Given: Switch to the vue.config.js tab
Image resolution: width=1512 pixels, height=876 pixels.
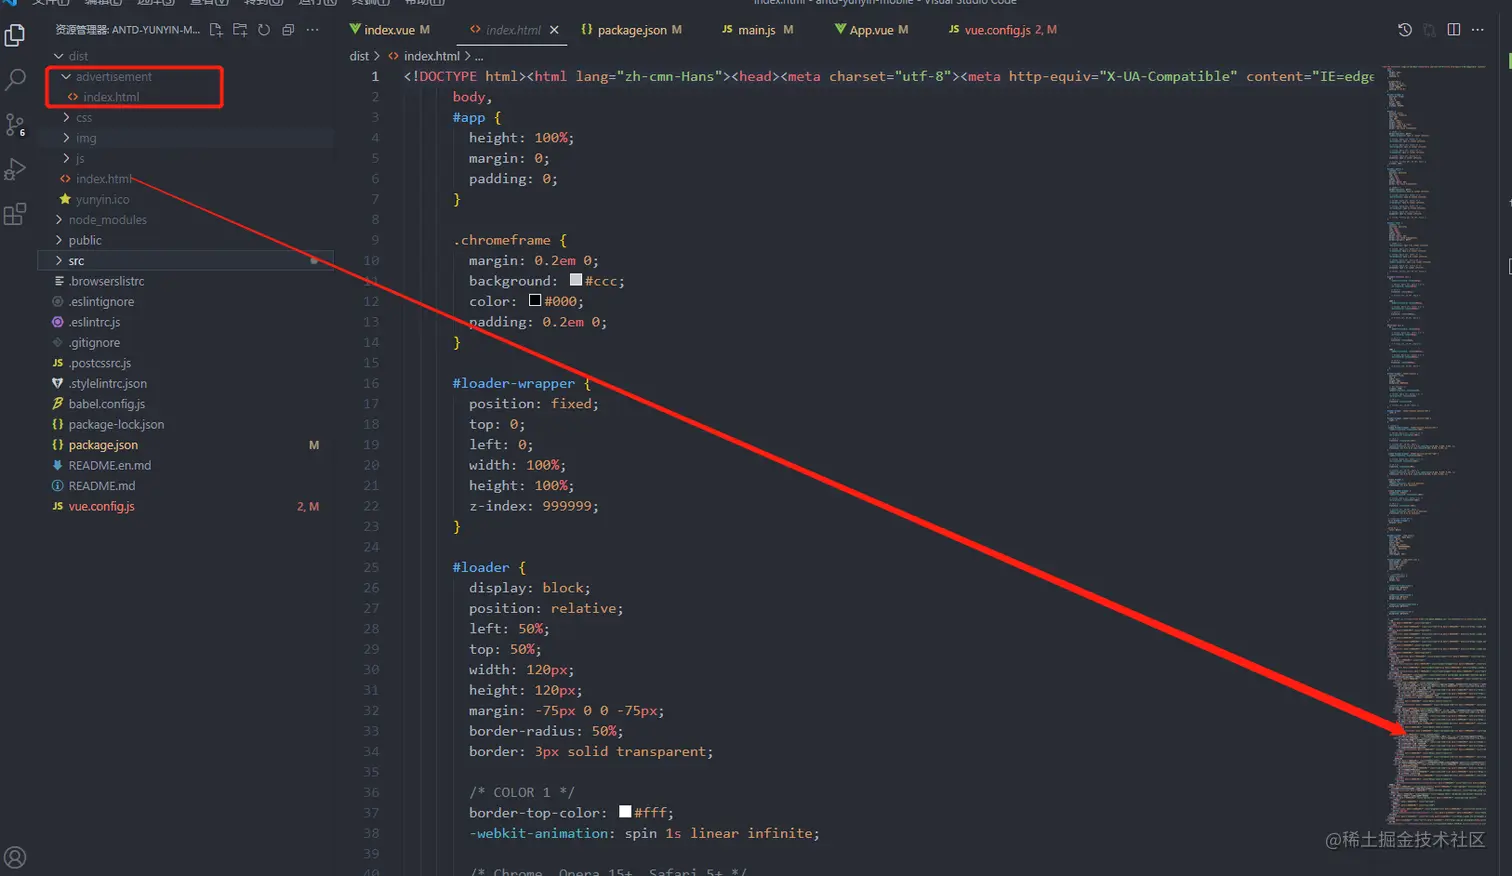Looking at the screenshot, I should pos(1002,30).
